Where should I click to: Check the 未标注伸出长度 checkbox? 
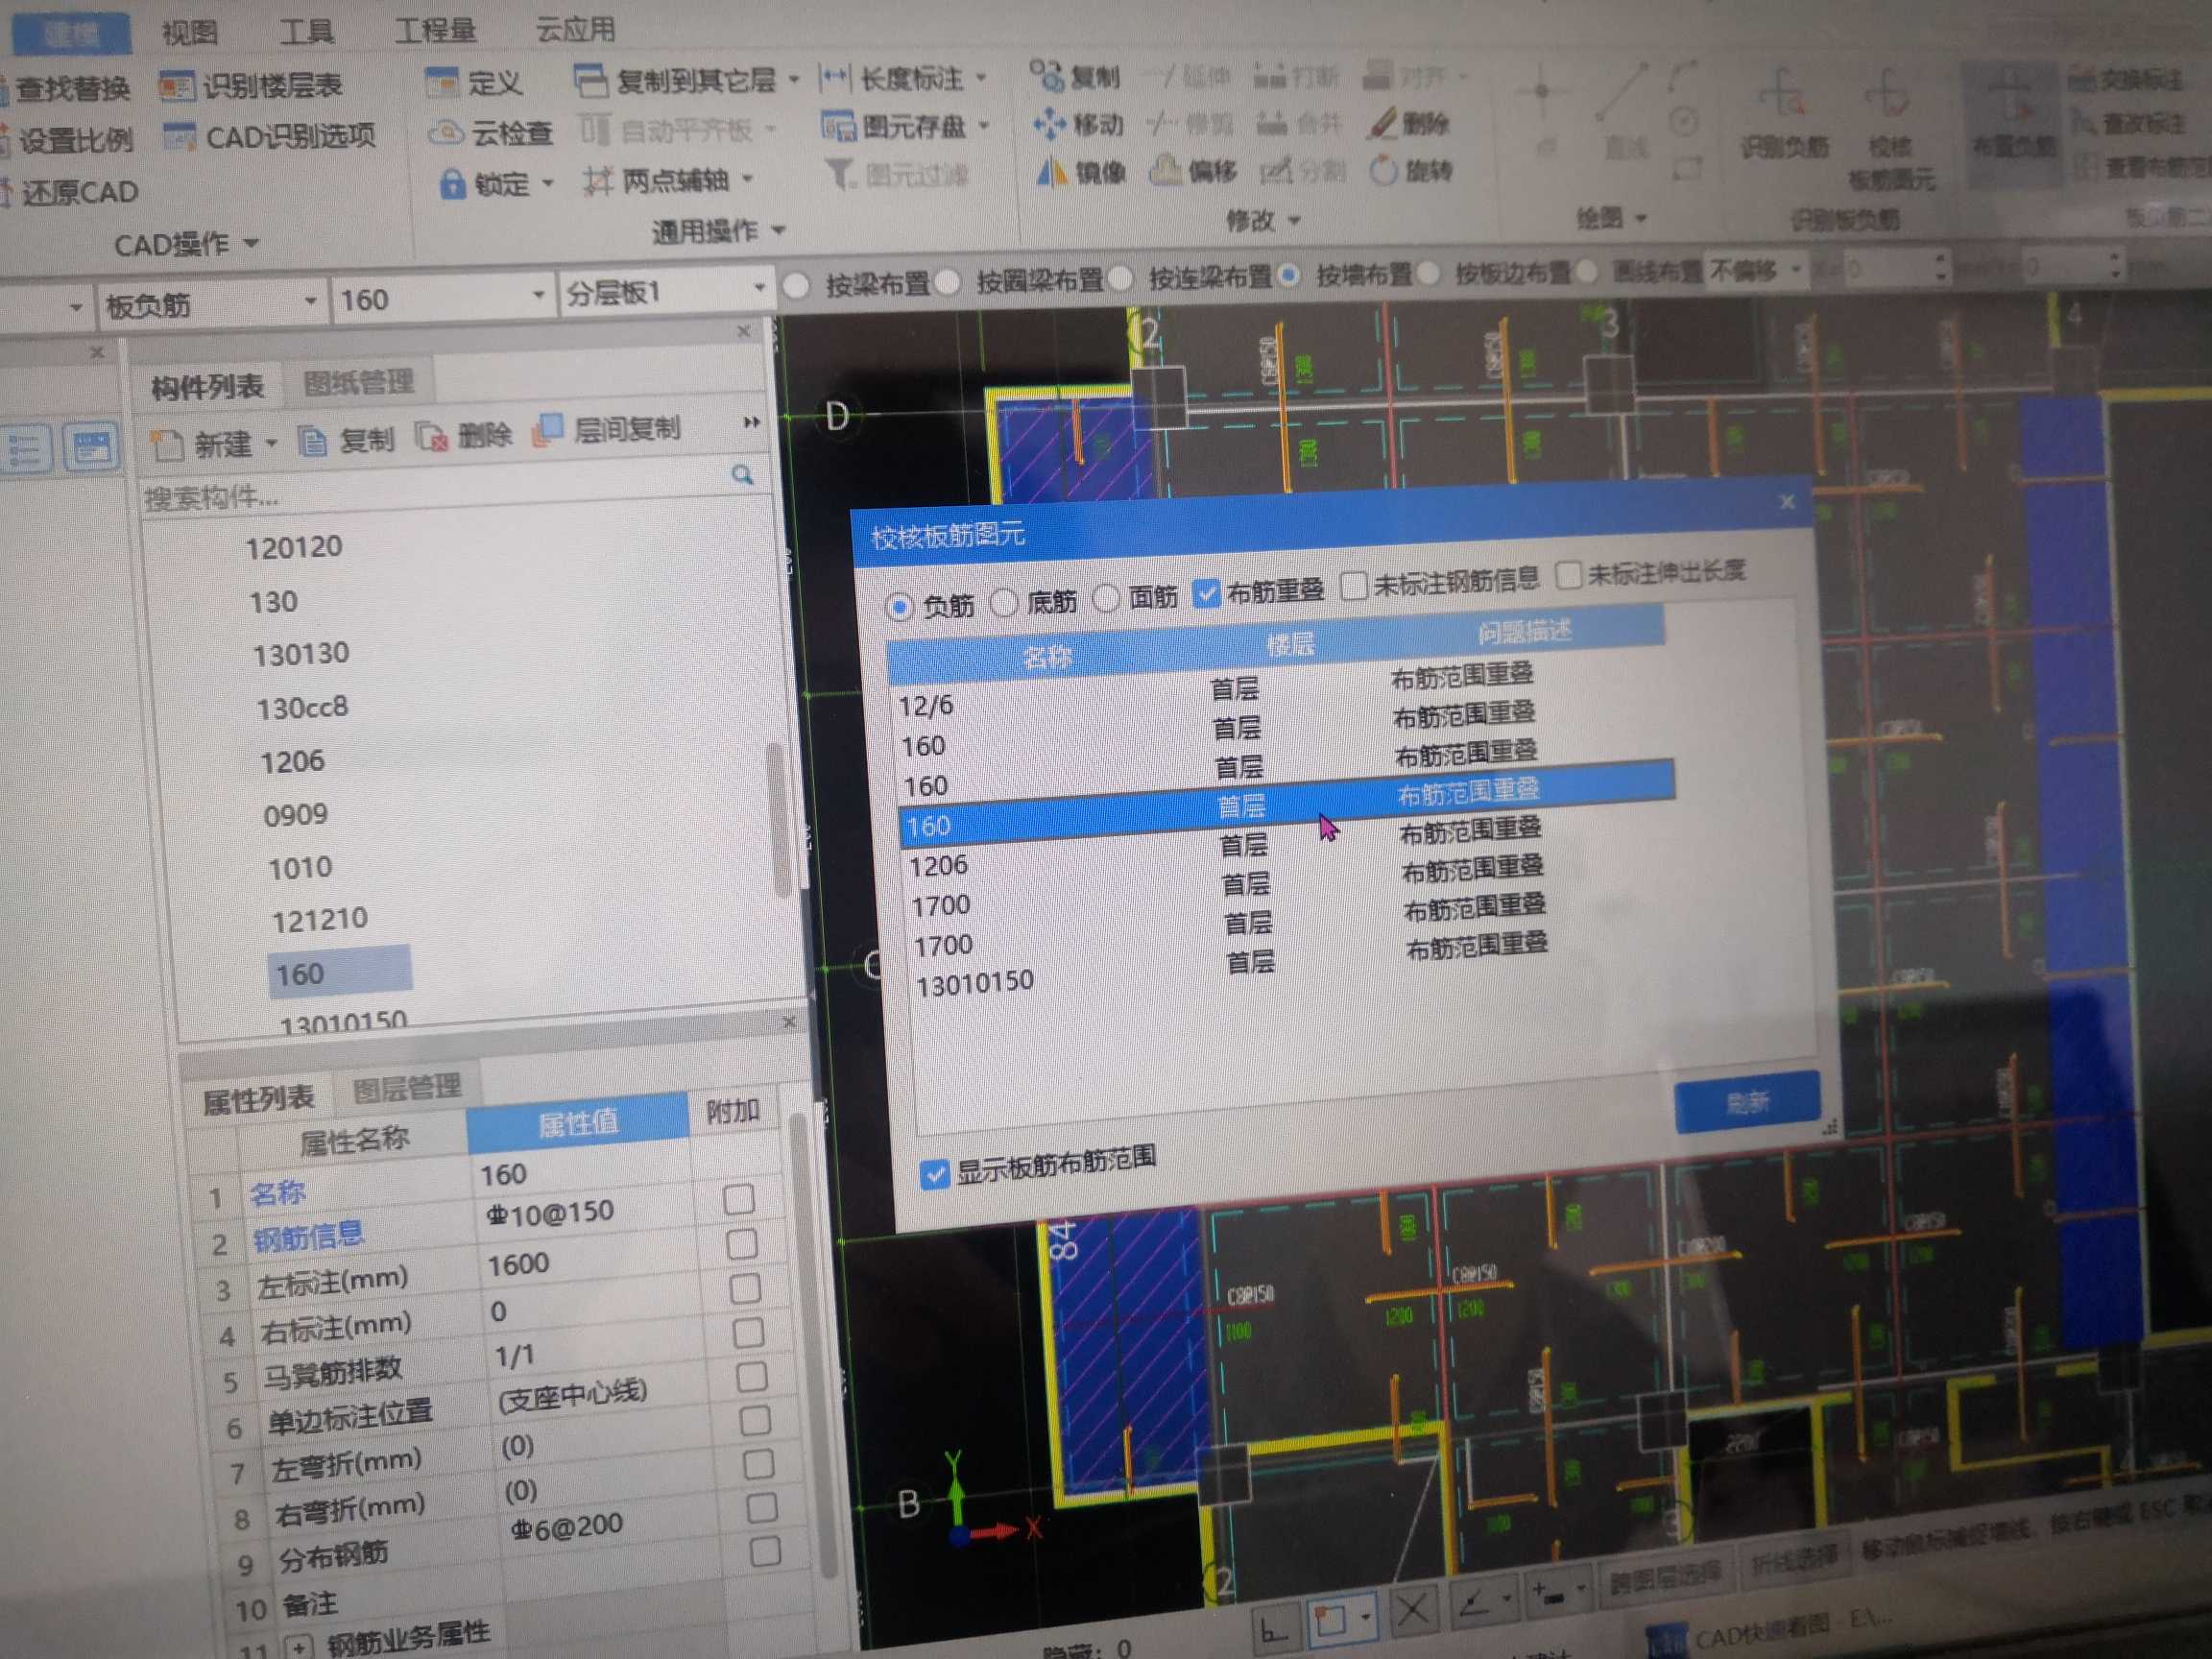[1568, 575]
